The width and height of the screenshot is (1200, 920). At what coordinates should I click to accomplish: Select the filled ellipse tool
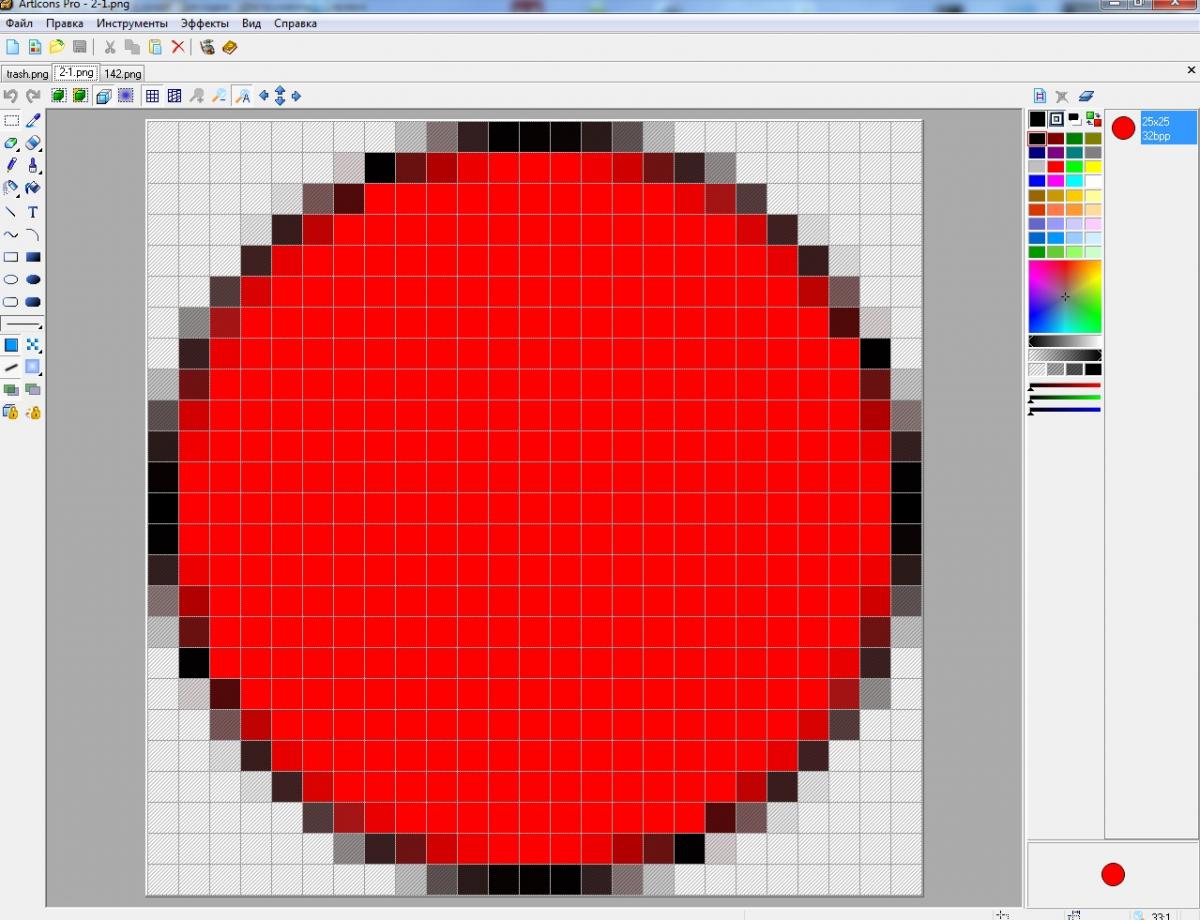(x=33, y=280)
